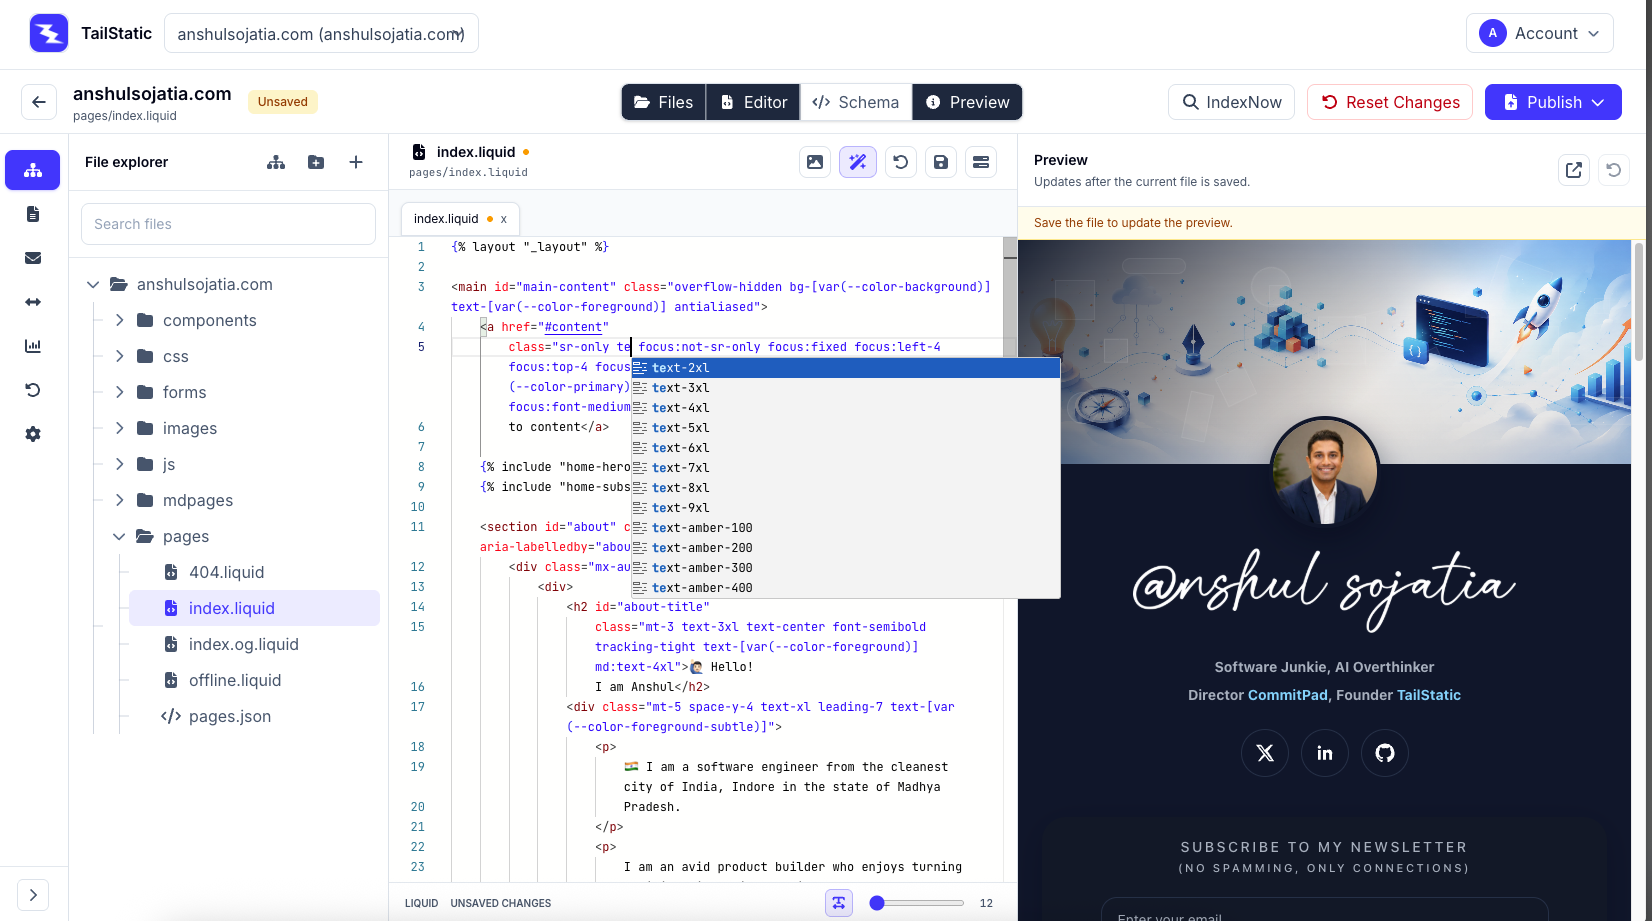The height and width of the screenshot is (921, 1652).
Task: Choose text-3xl autocomplete suggestion
Action: click(x=845, y=388)
